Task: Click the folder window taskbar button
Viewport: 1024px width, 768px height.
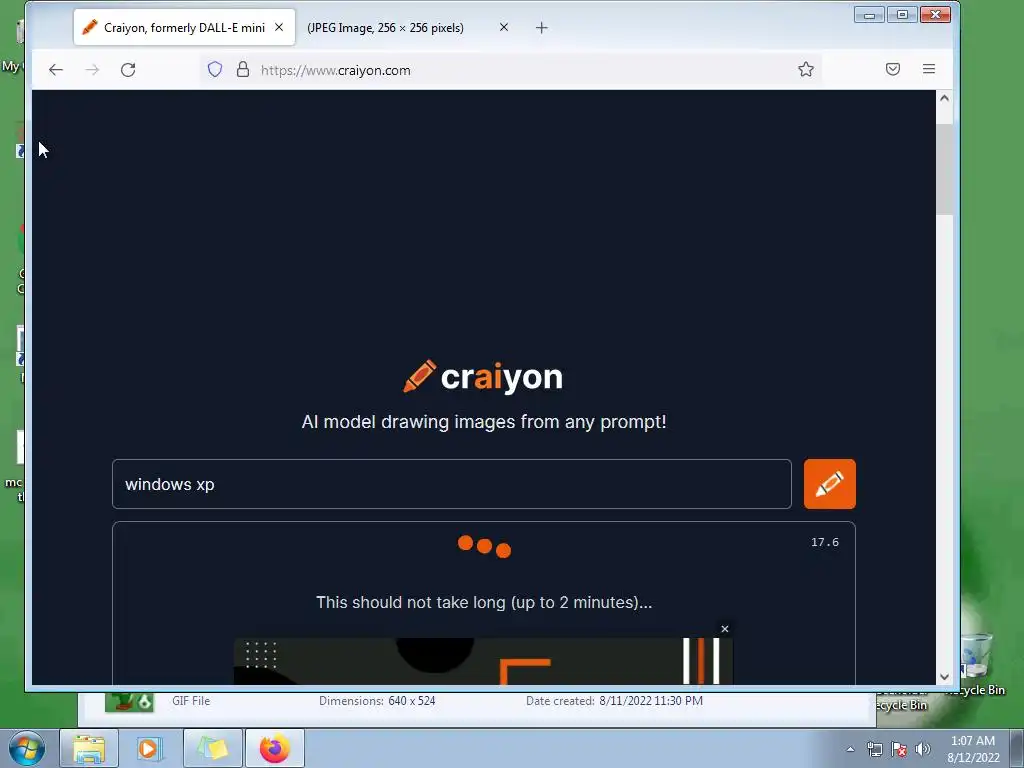Action: (213, 748)
